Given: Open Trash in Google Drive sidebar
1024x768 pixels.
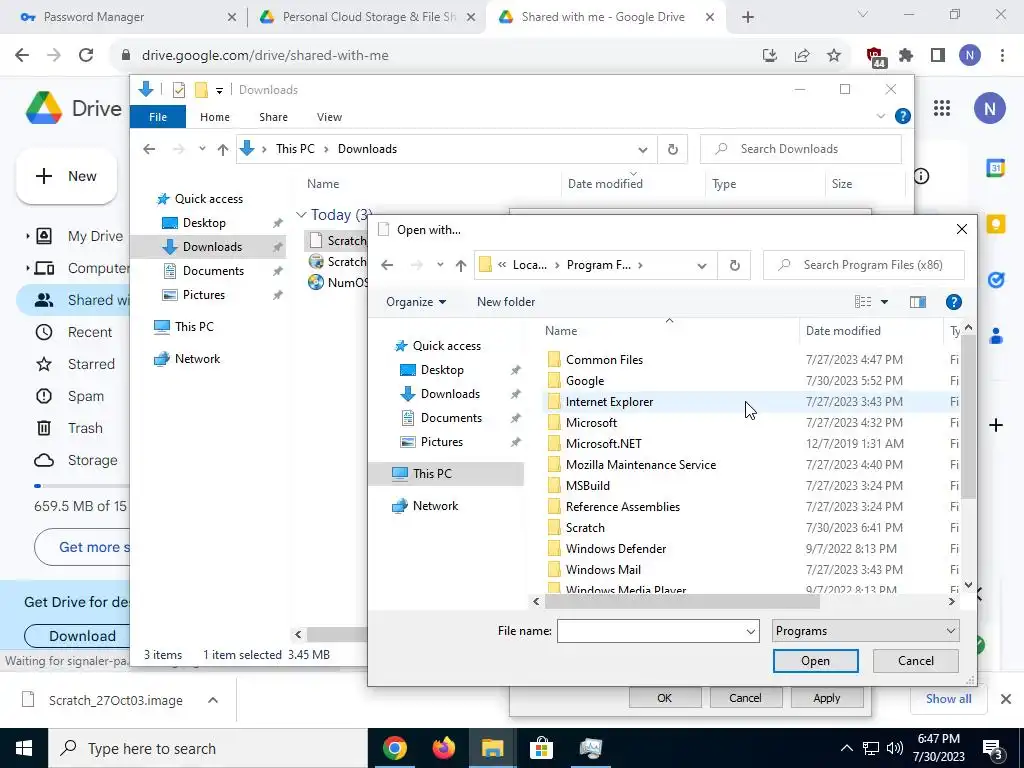Looking at the screenshot, I should click(85, 428).
